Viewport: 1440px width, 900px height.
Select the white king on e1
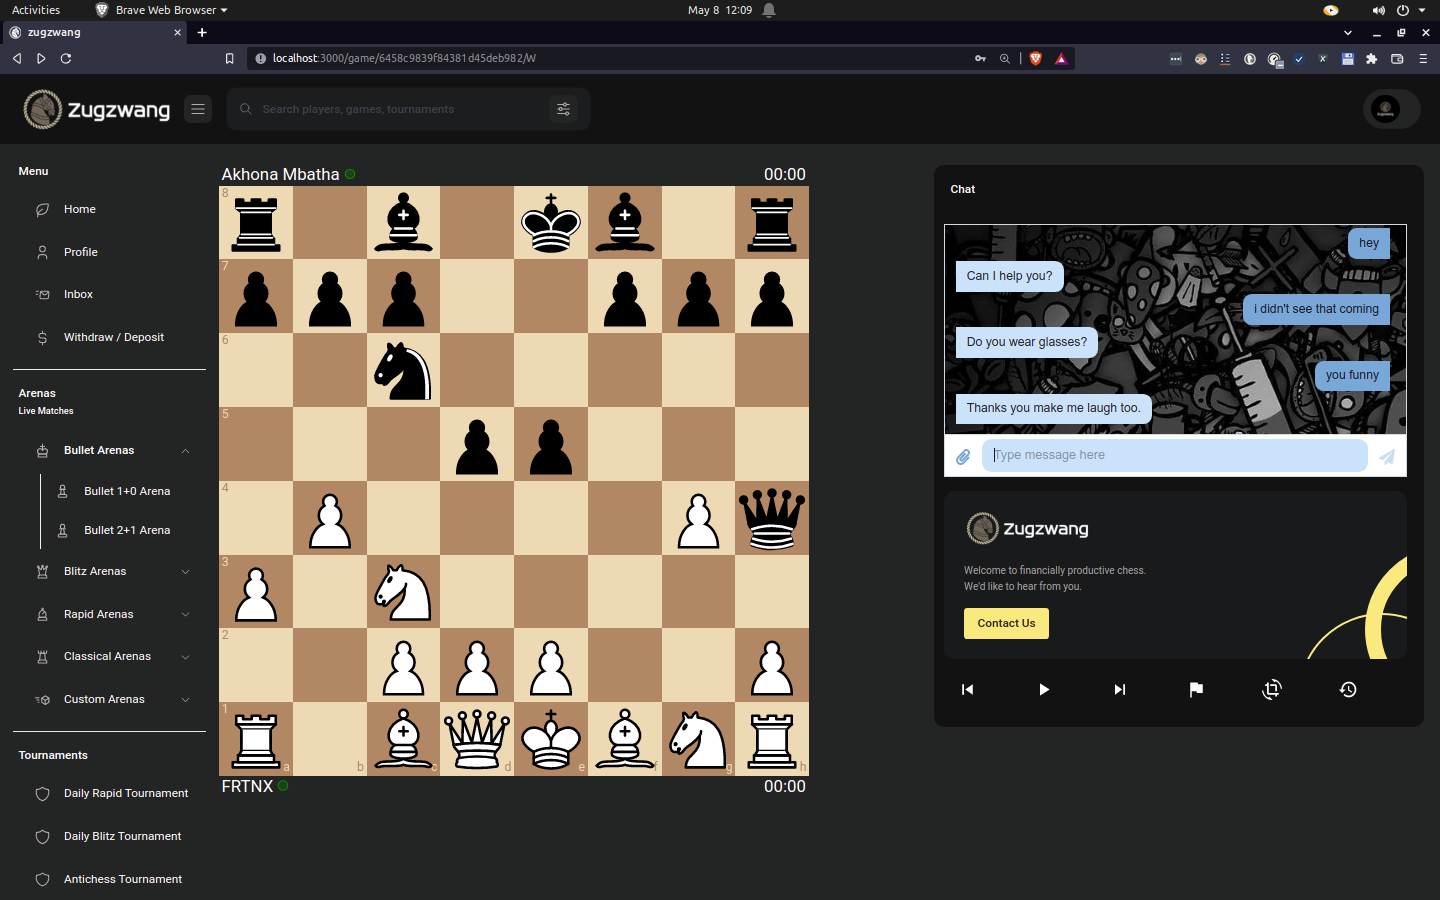click(551, 739)
